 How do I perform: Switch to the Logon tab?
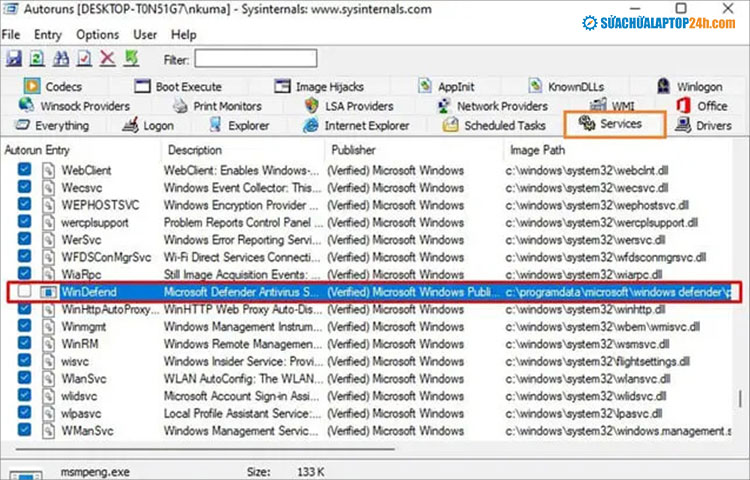pyautogui.click(x=148, y=125)
